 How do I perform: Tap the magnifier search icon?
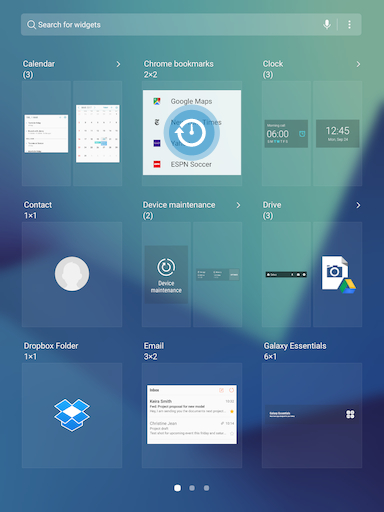click(31, 25)
